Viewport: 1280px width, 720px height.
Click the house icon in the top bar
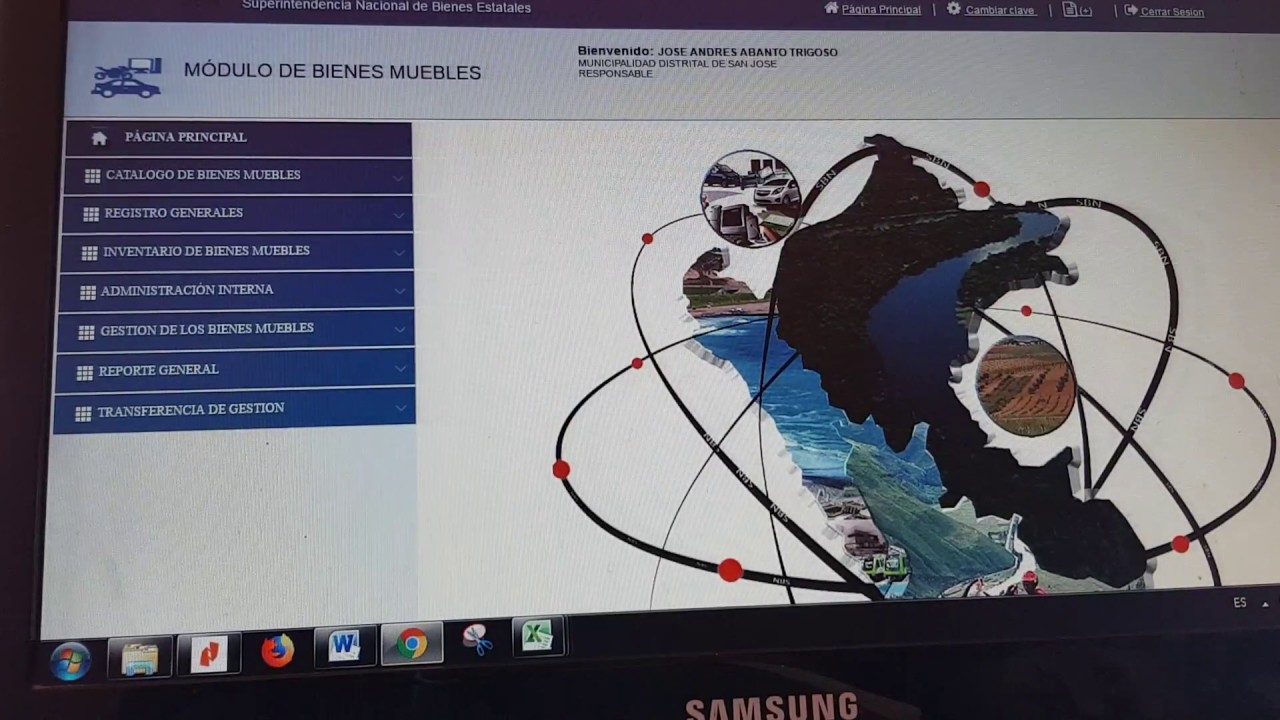tap(831, 8)
